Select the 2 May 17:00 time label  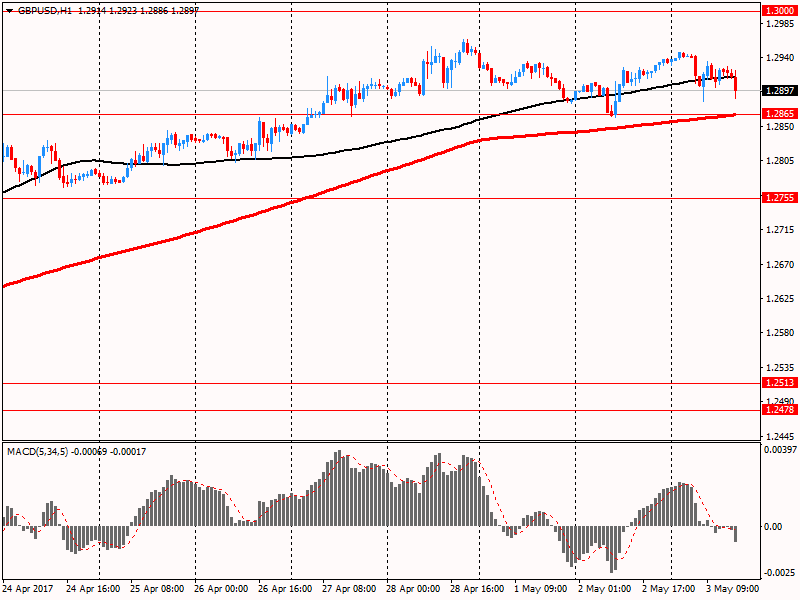(x=668, y=589)
